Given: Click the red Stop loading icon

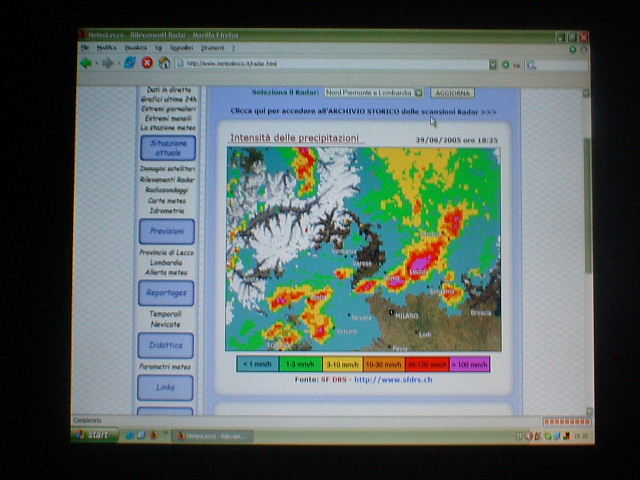Looking at the screenshot, I should [147, 63].
